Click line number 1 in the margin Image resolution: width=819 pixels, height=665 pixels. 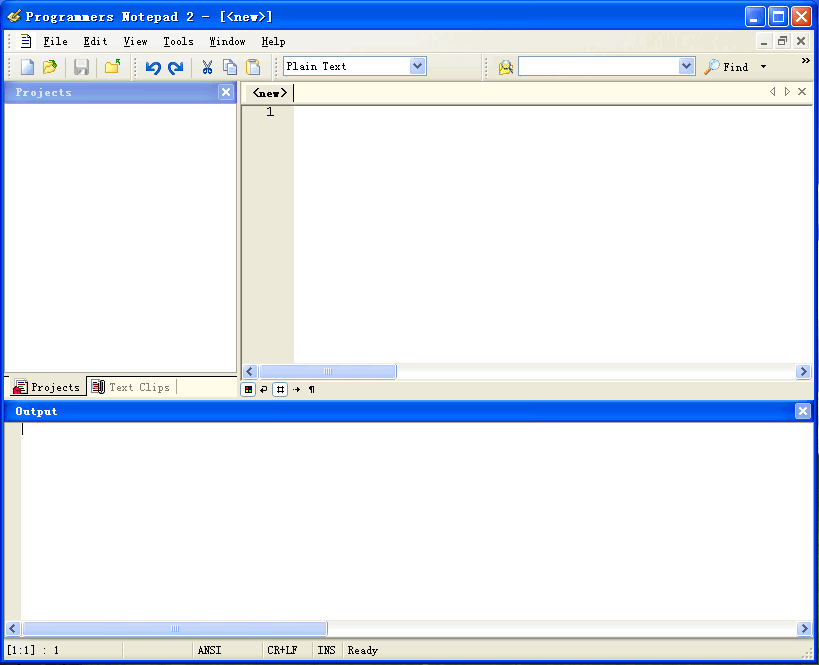[x=270, y=112]
